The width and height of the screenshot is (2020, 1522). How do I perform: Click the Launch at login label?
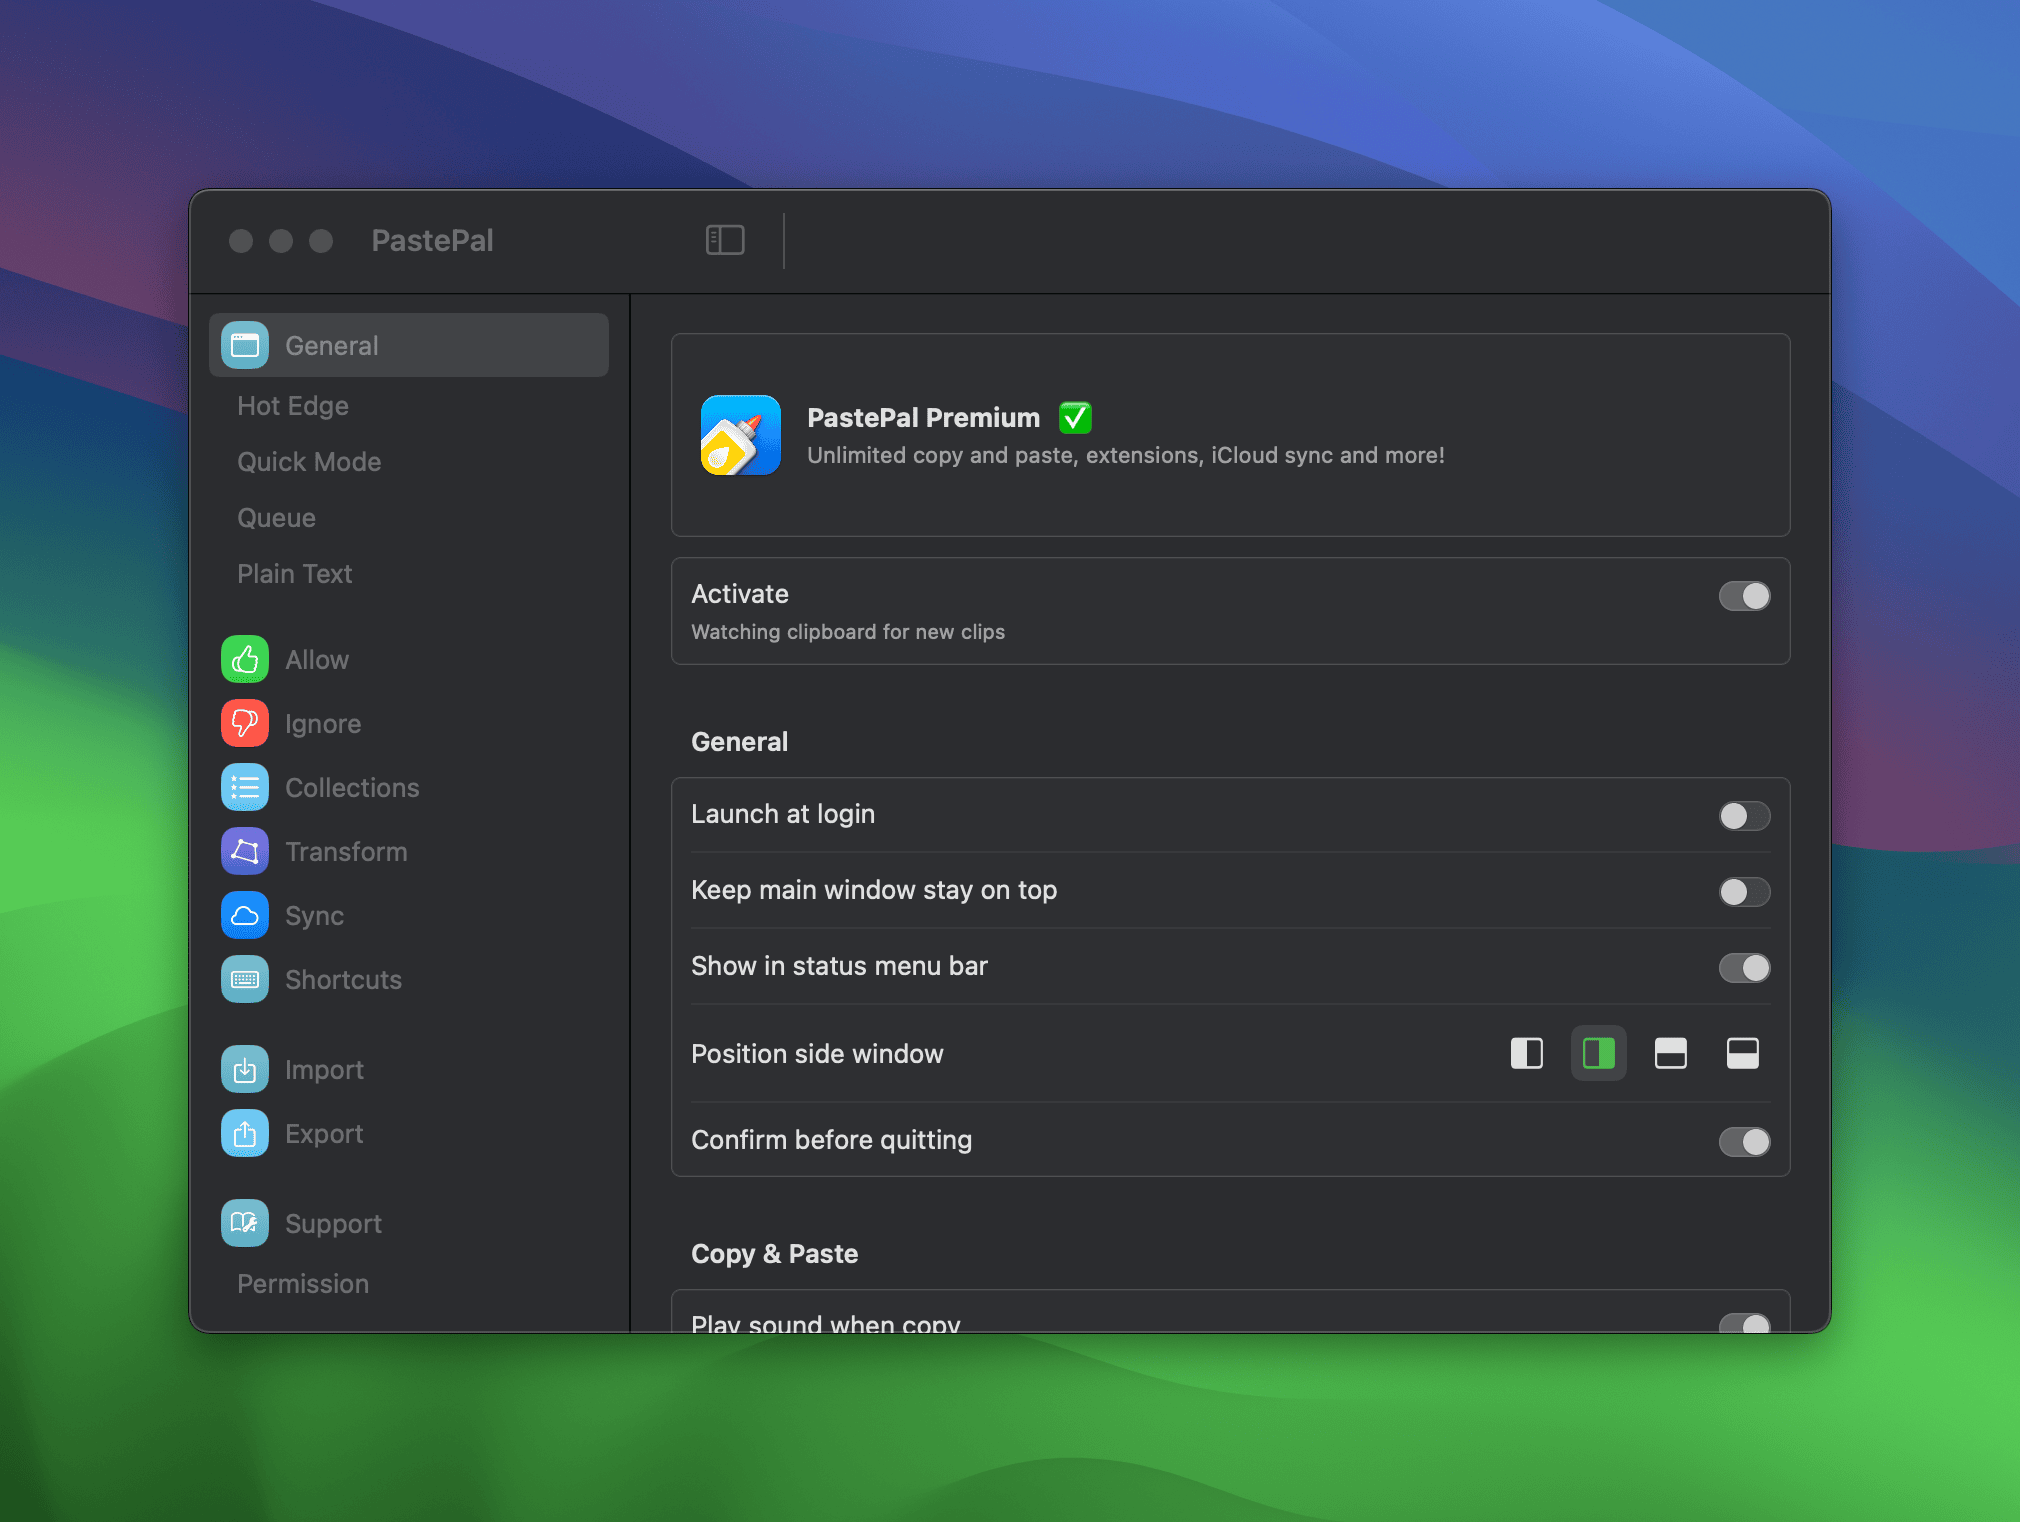coord(783,813)
